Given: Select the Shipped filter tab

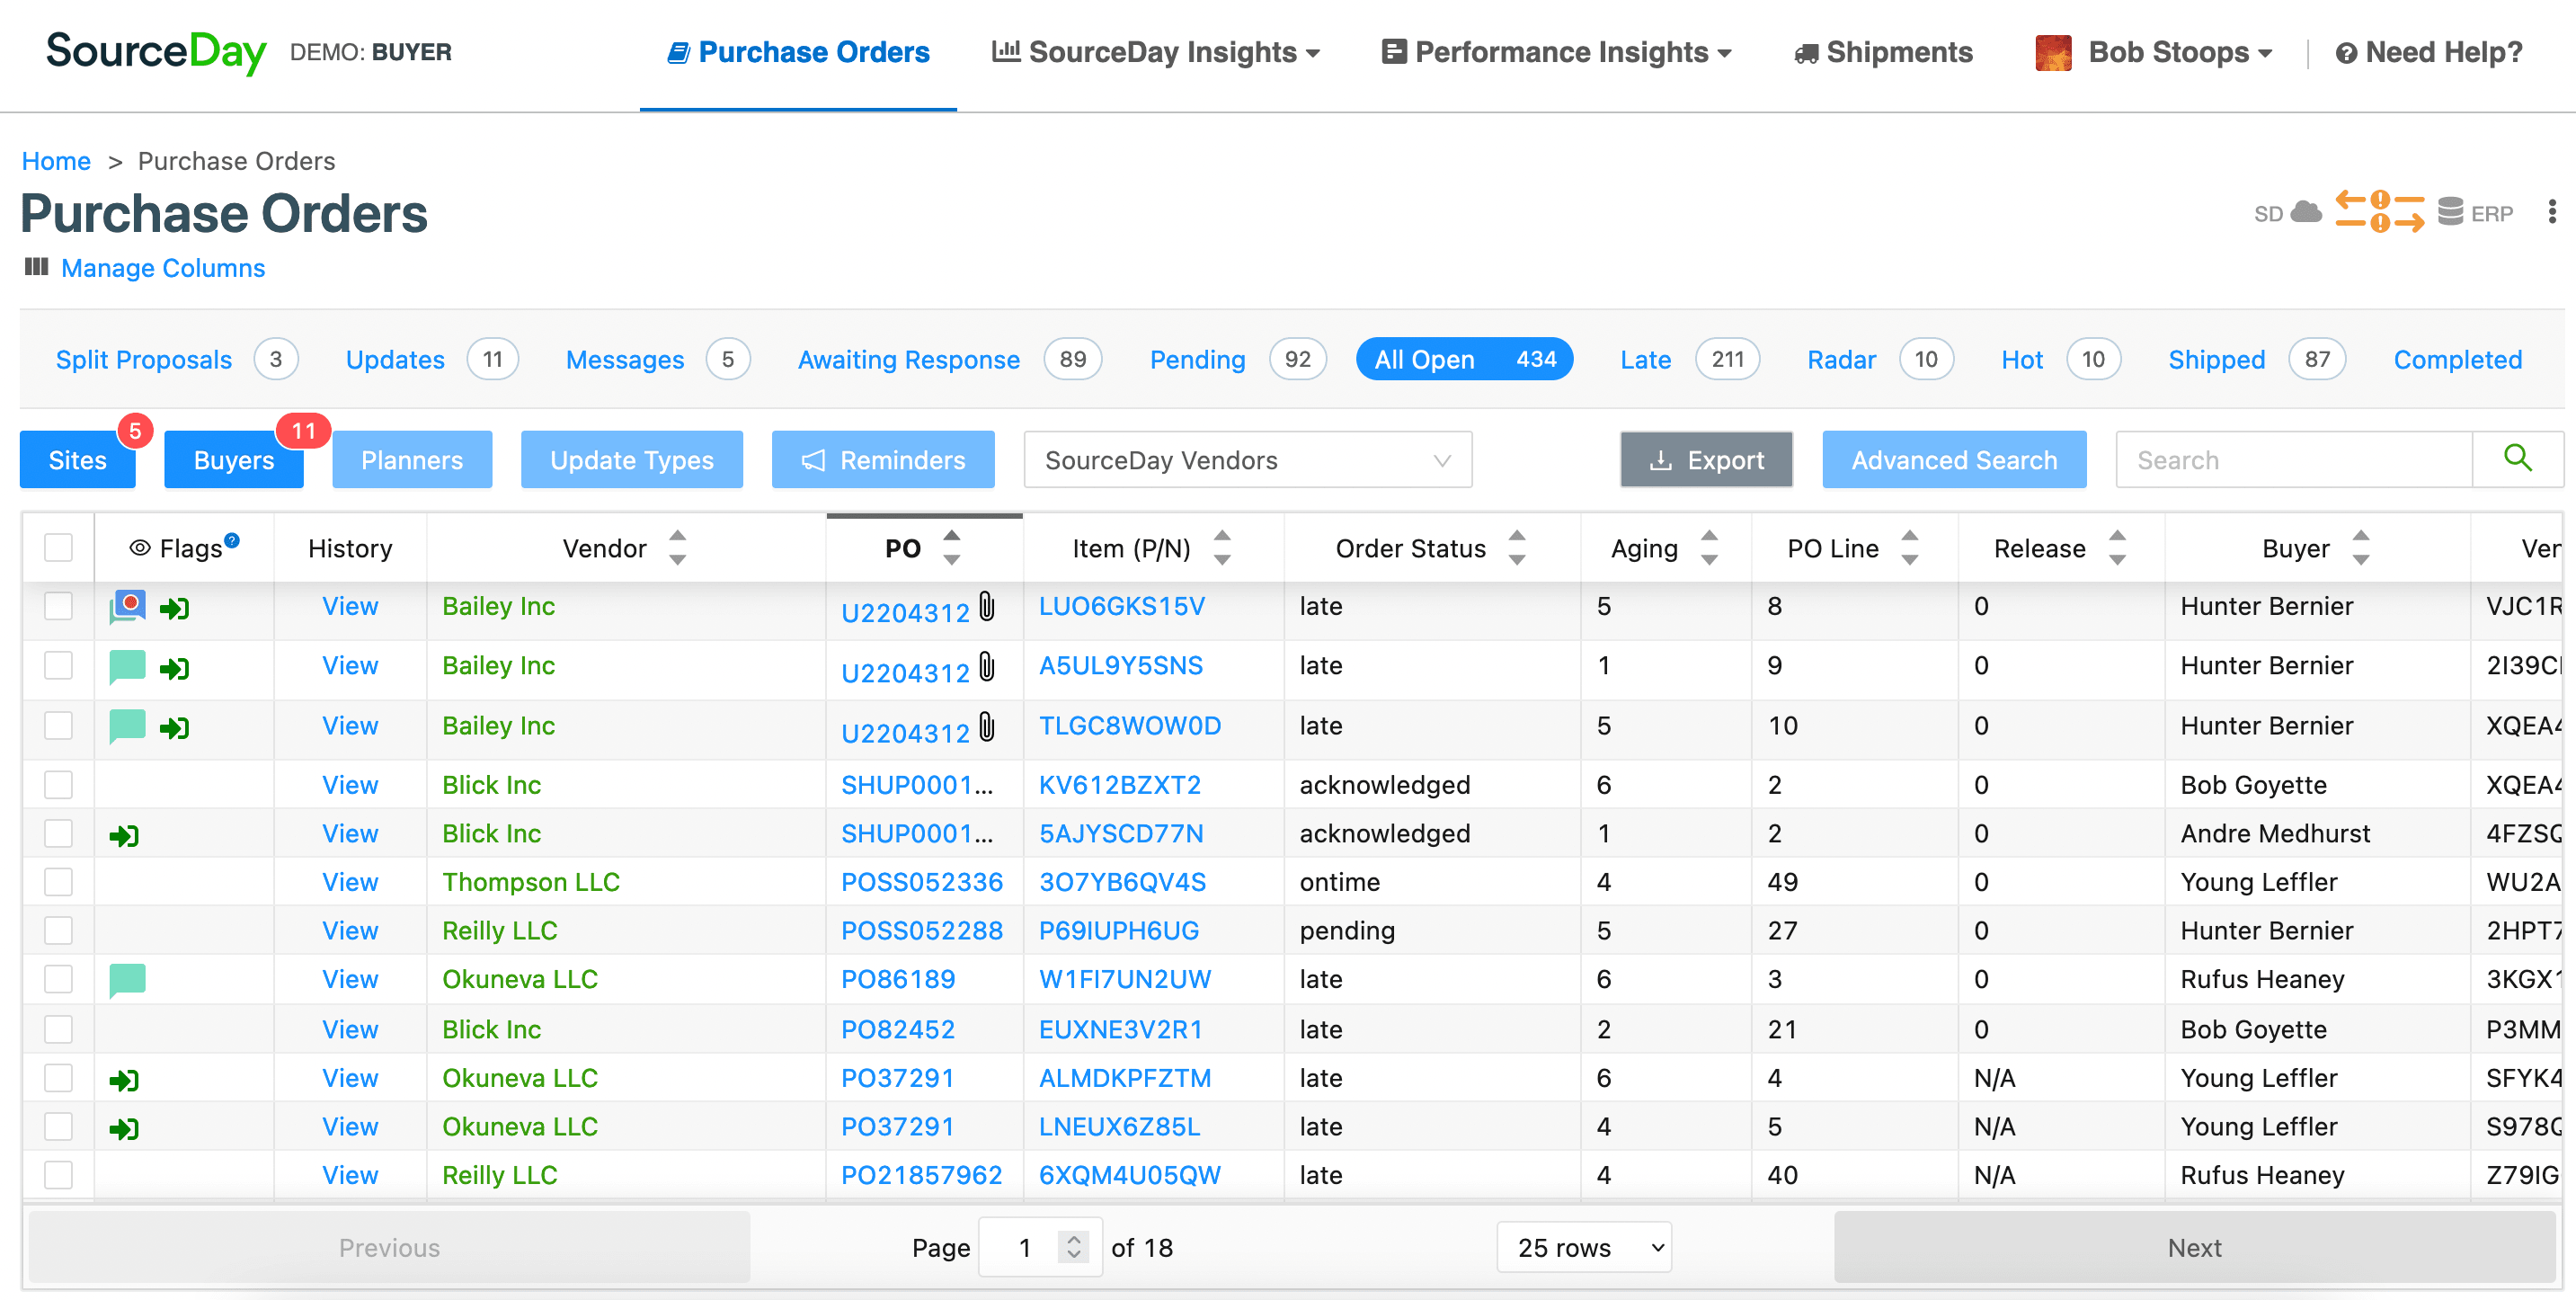Looking at the screenshot, I should coord(2256,360).
